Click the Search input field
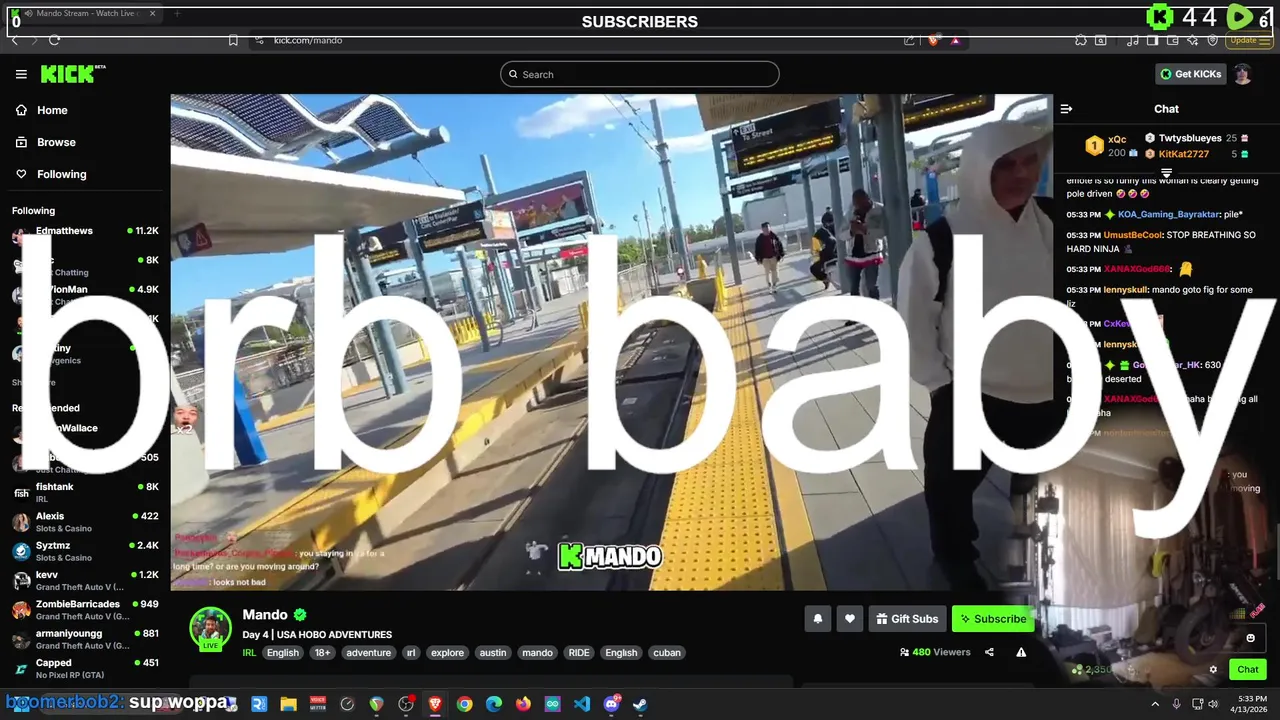The image size is (1280, 720). 640,74
